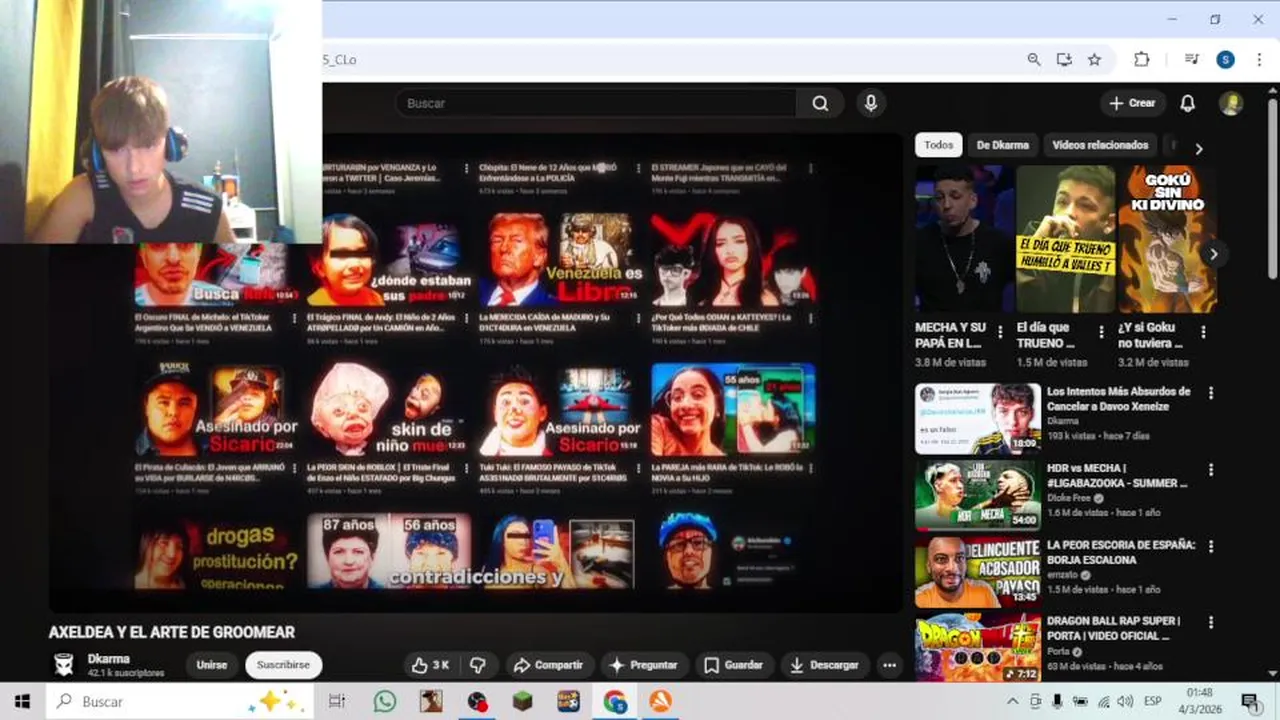Screen dimensions: 1280x720
Task: Start voice search with microphone icon
Action: tap(871, 103)
